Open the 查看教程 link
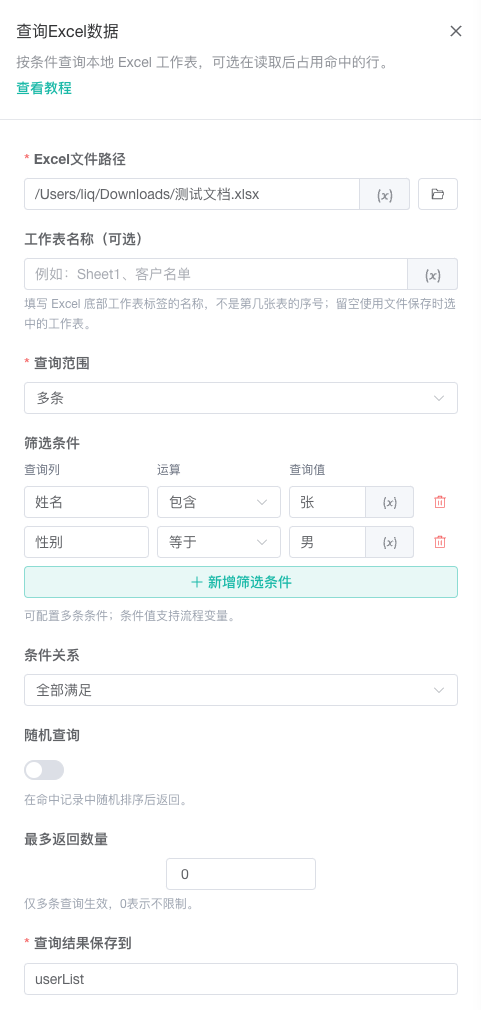Viewport: 481px width, 1010px height. [x=44, y=88]
